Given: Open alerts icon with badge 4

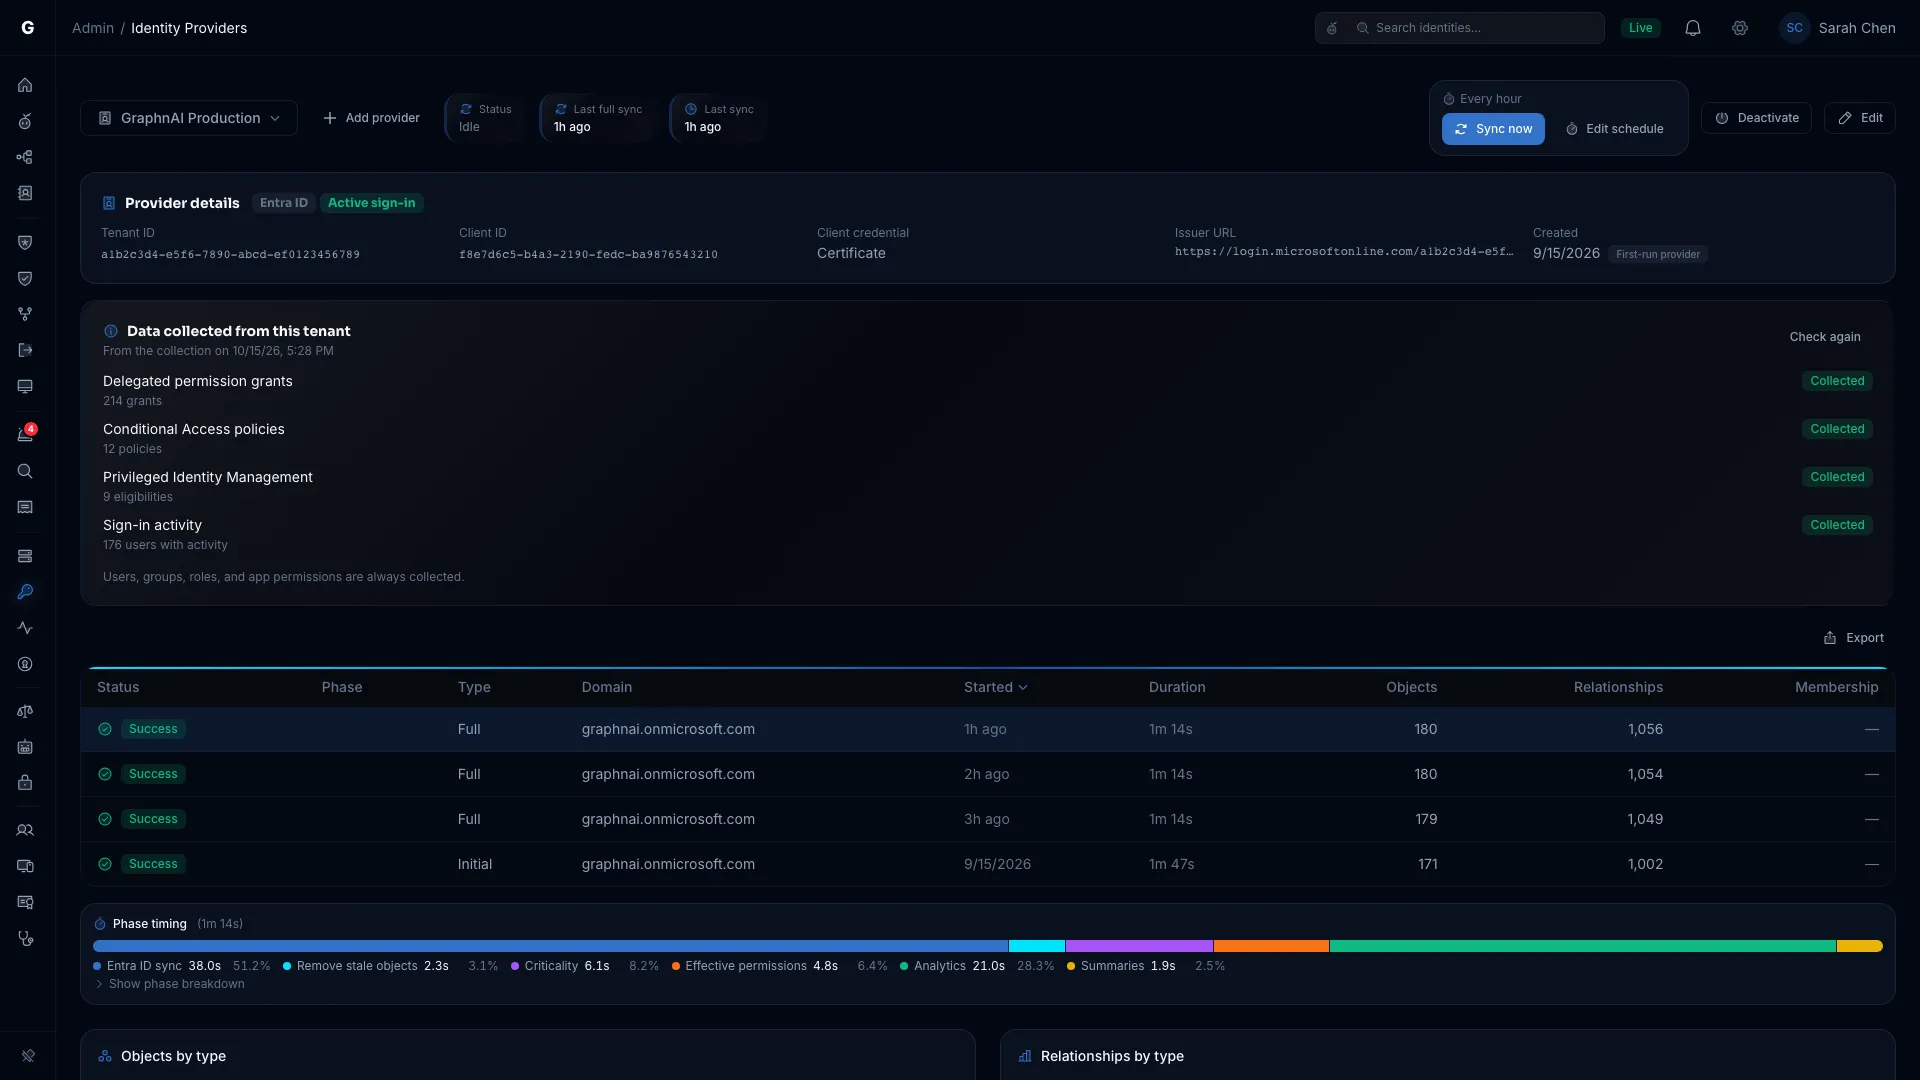Looking at the screenshot, I should click(25, 435).
